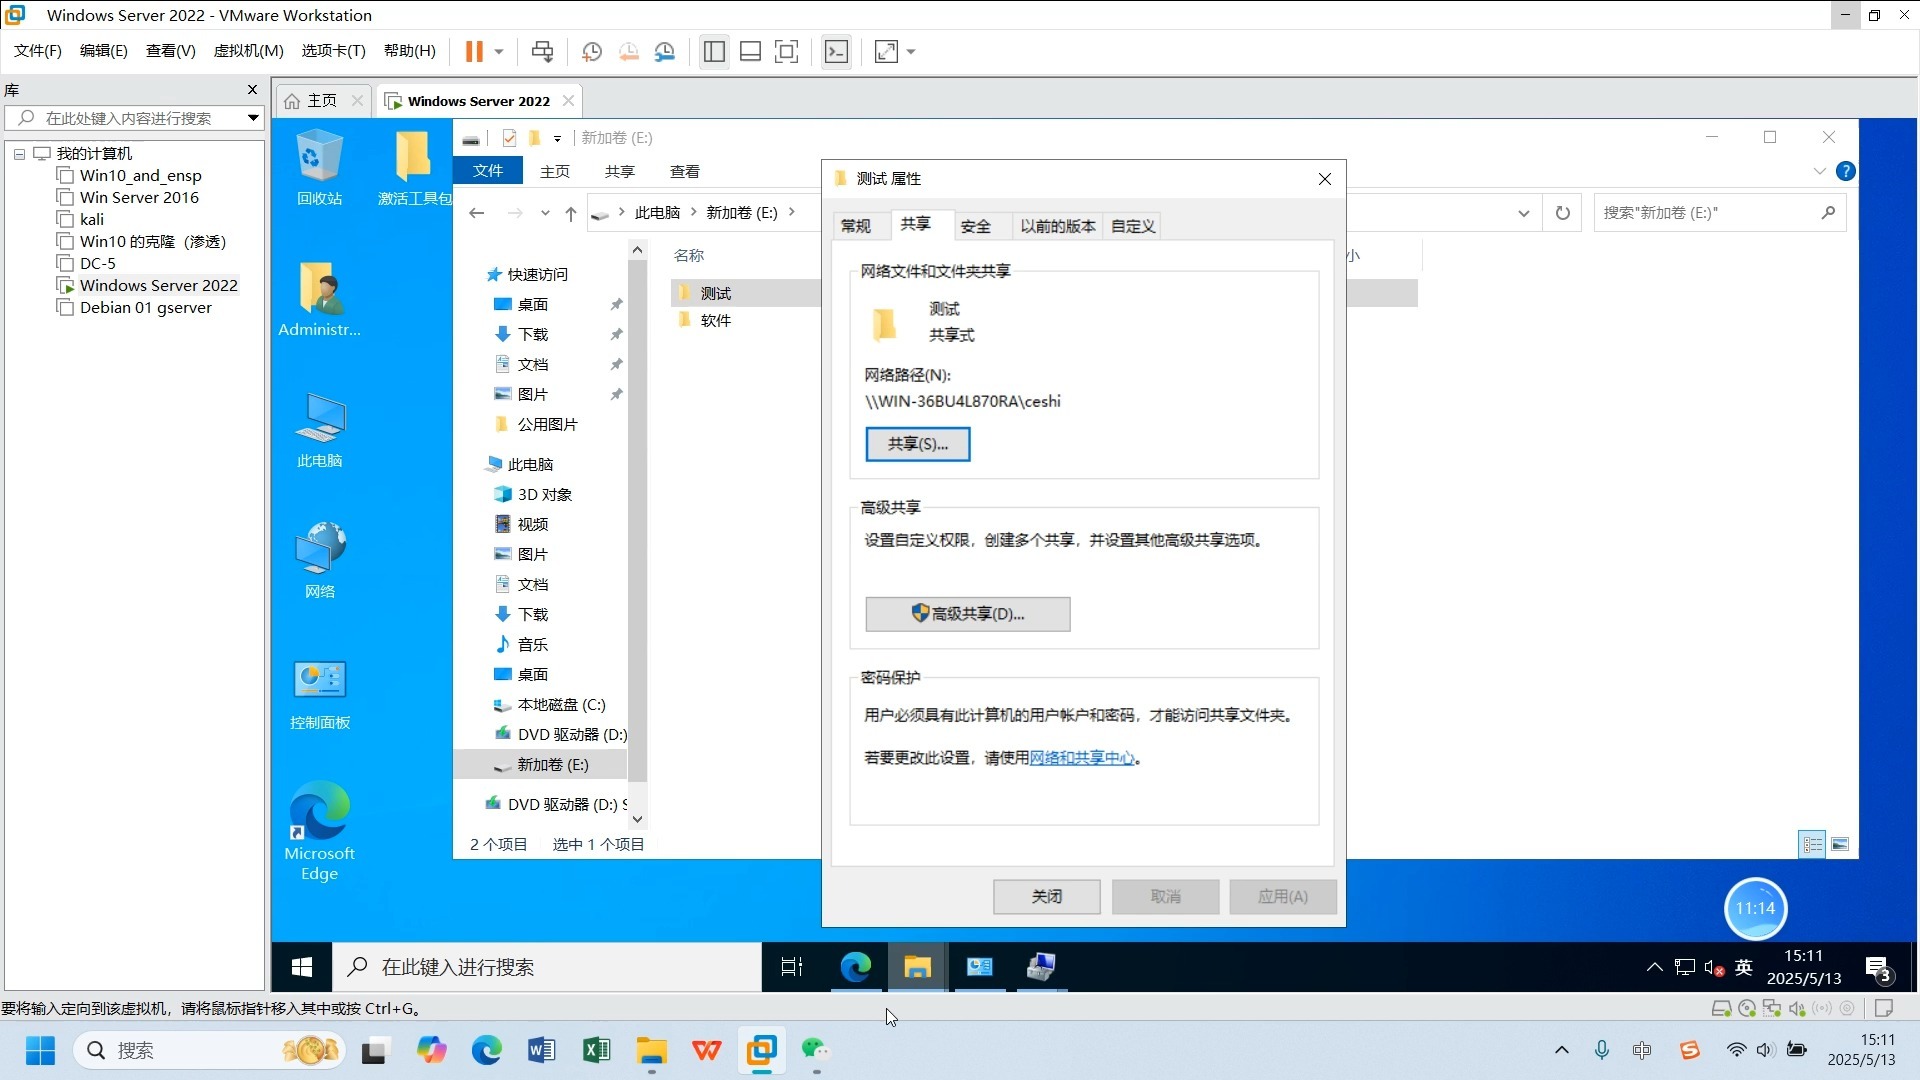Screen dimensions: 1920x1080
Task: Take a snapshot with the clock icon
Action: coord(592,52)
